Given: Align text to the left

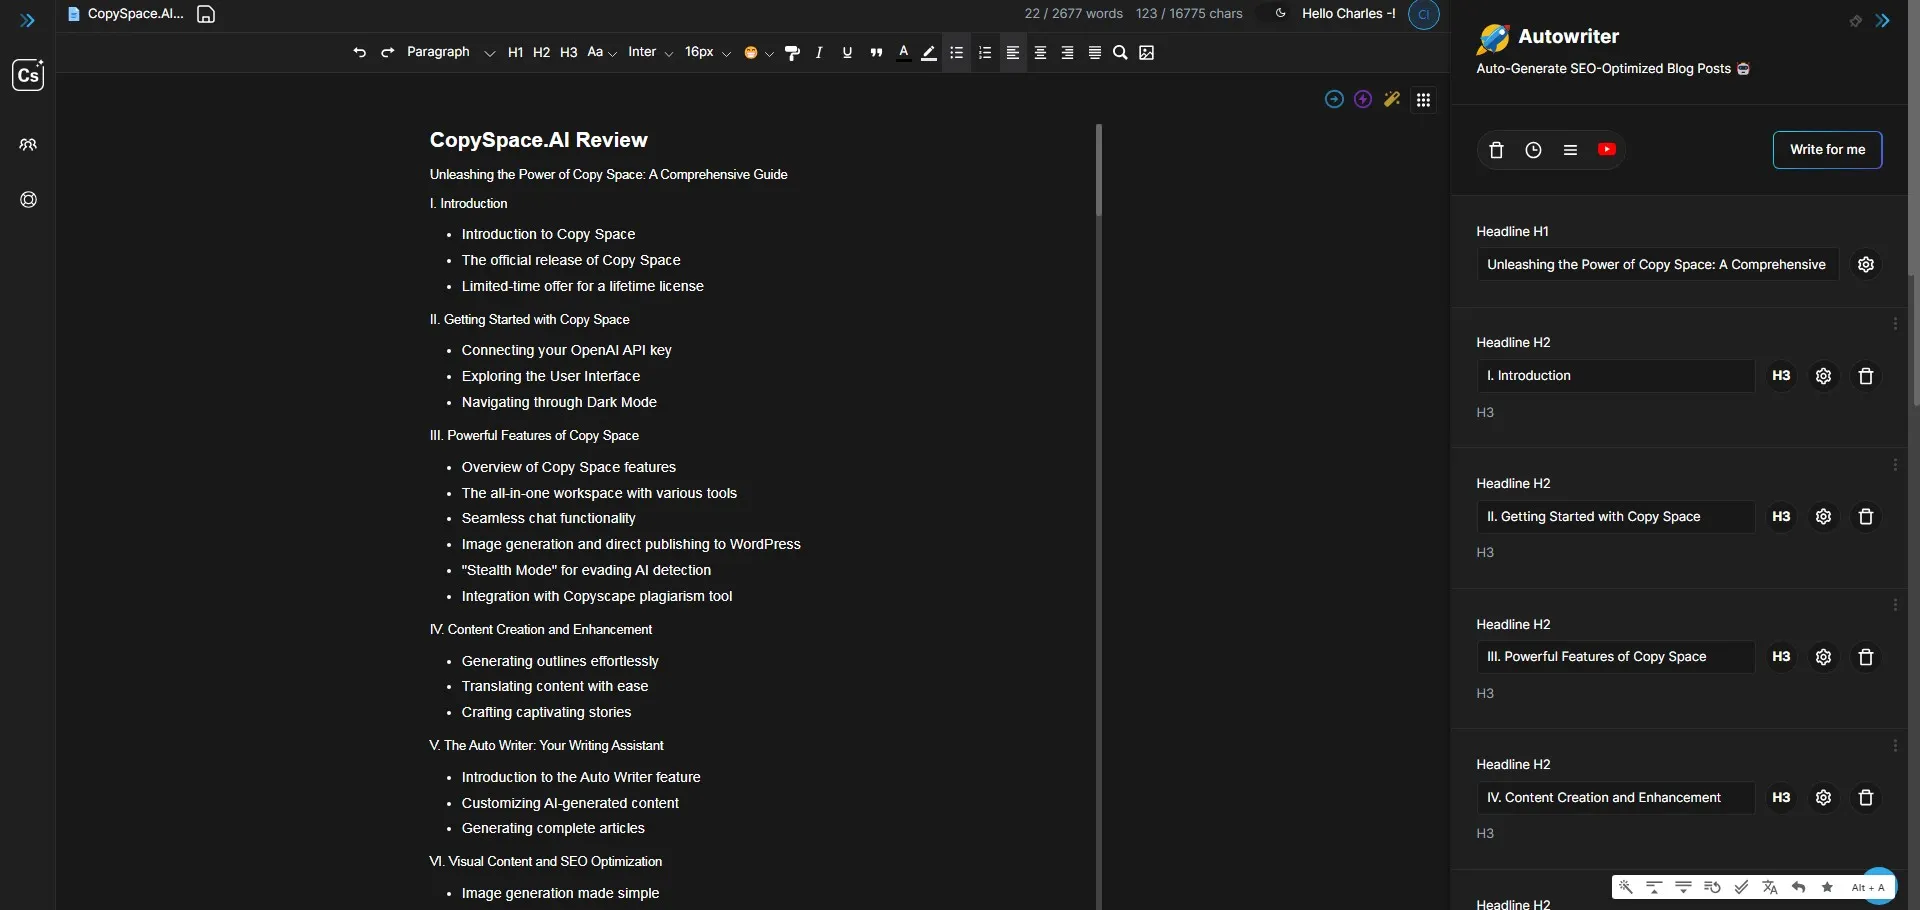Looking at the screenshot, I should click(1013, 53).
